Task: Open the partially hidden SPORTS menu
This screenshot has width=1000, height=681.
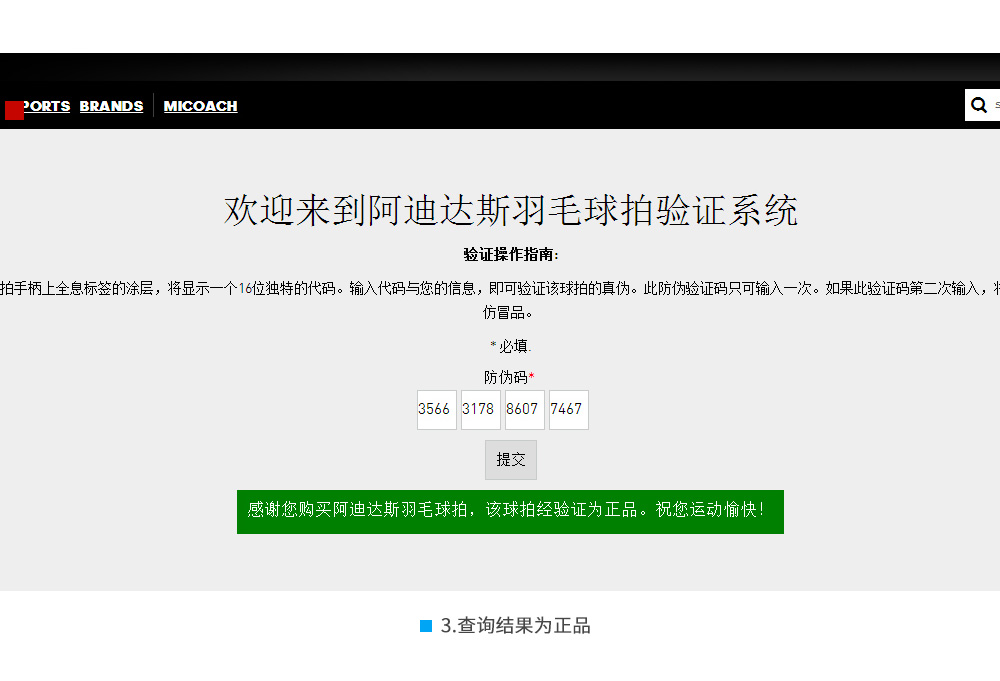Action: point(46,106)
